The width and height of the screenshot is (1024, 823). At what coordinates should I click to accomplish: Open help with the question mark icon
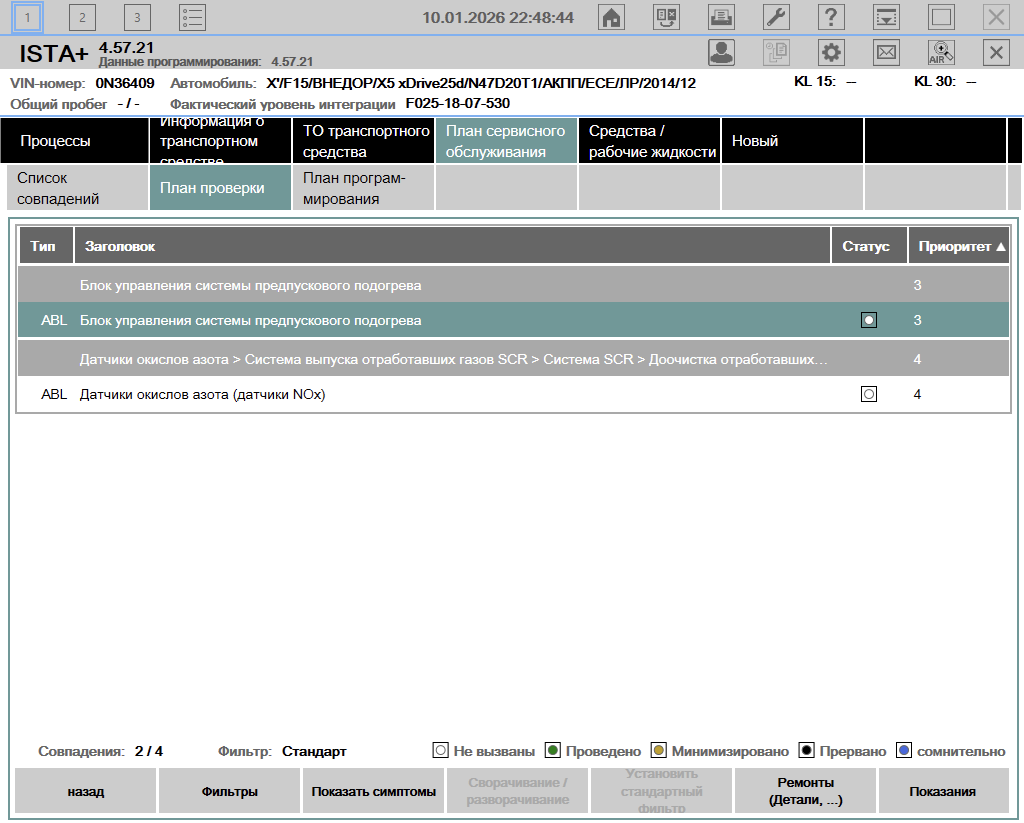(831, 17)
